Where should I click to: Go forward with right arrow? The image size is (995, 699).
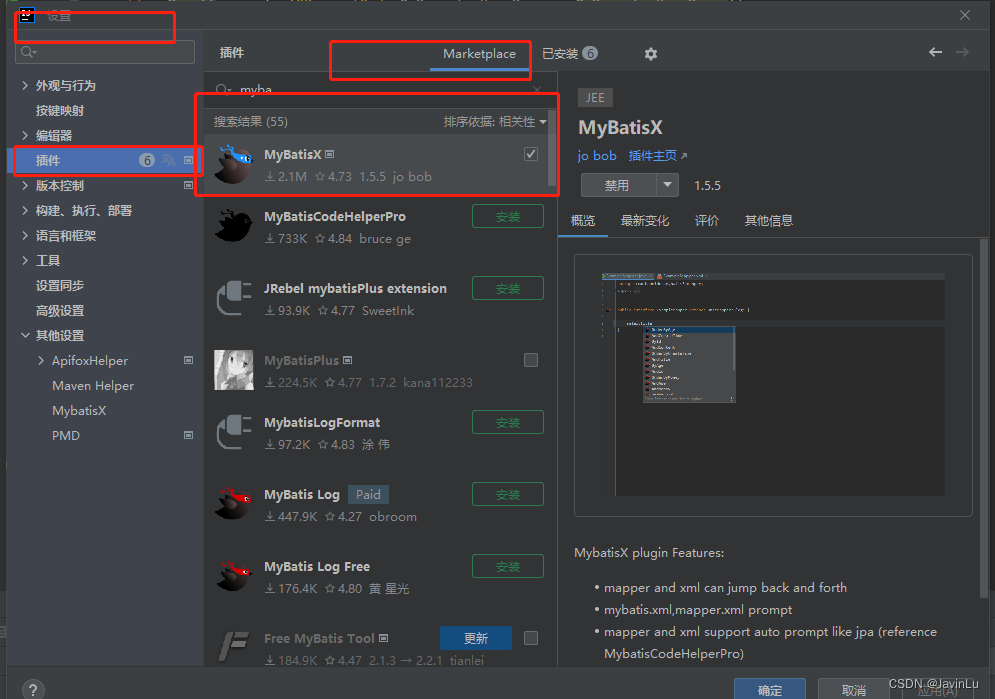(x=962, y=52)
